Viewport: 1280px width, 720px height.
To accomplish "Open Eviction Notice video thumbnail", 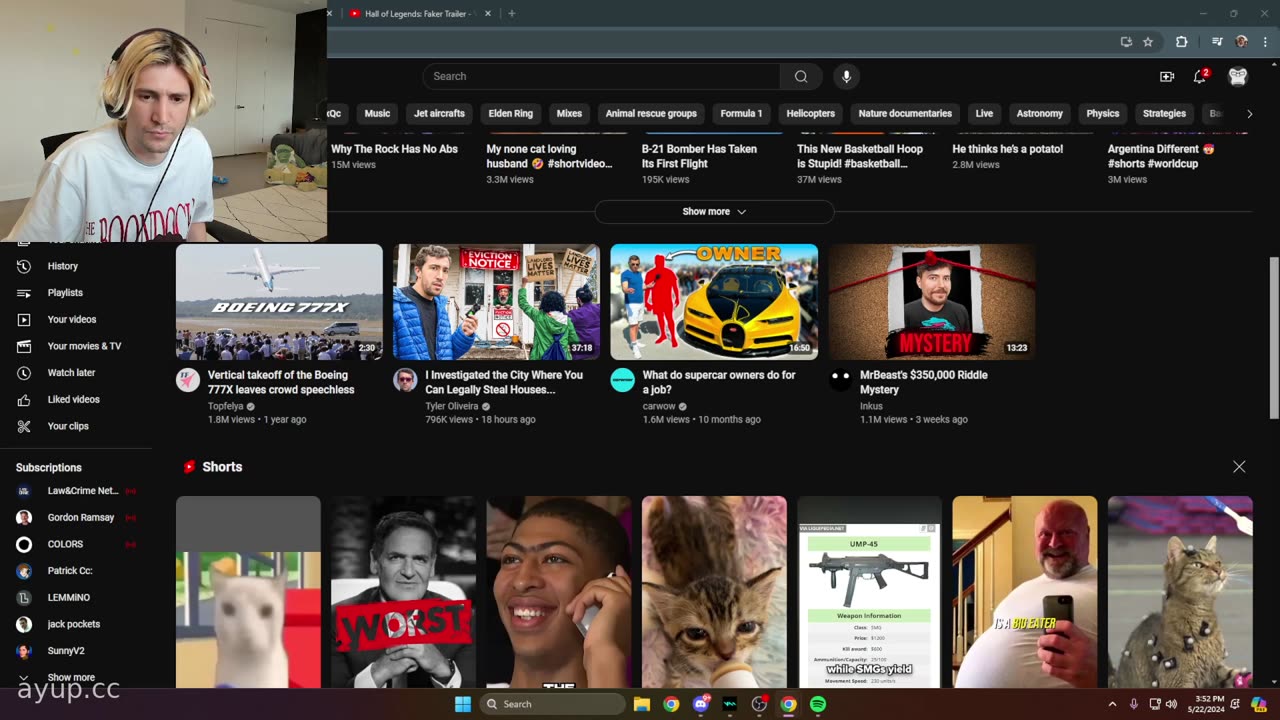I will click(x=496, y=302).
